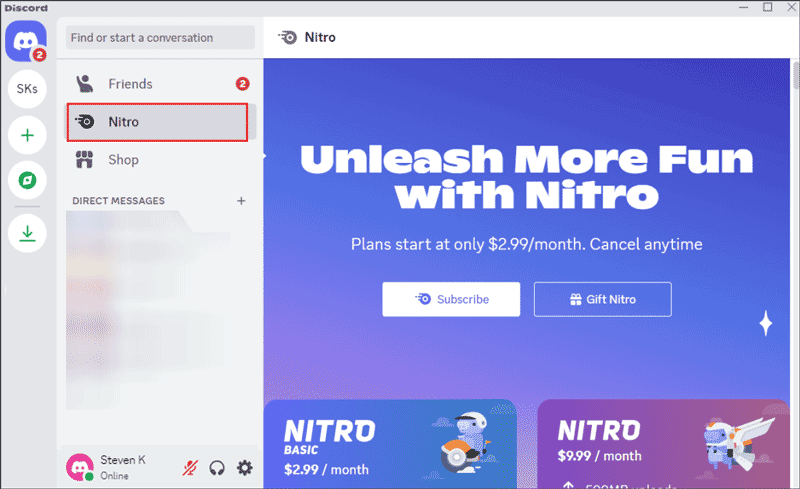
Task: Click the Friends pending badge with 2
Action: click(x=242, y=84)
